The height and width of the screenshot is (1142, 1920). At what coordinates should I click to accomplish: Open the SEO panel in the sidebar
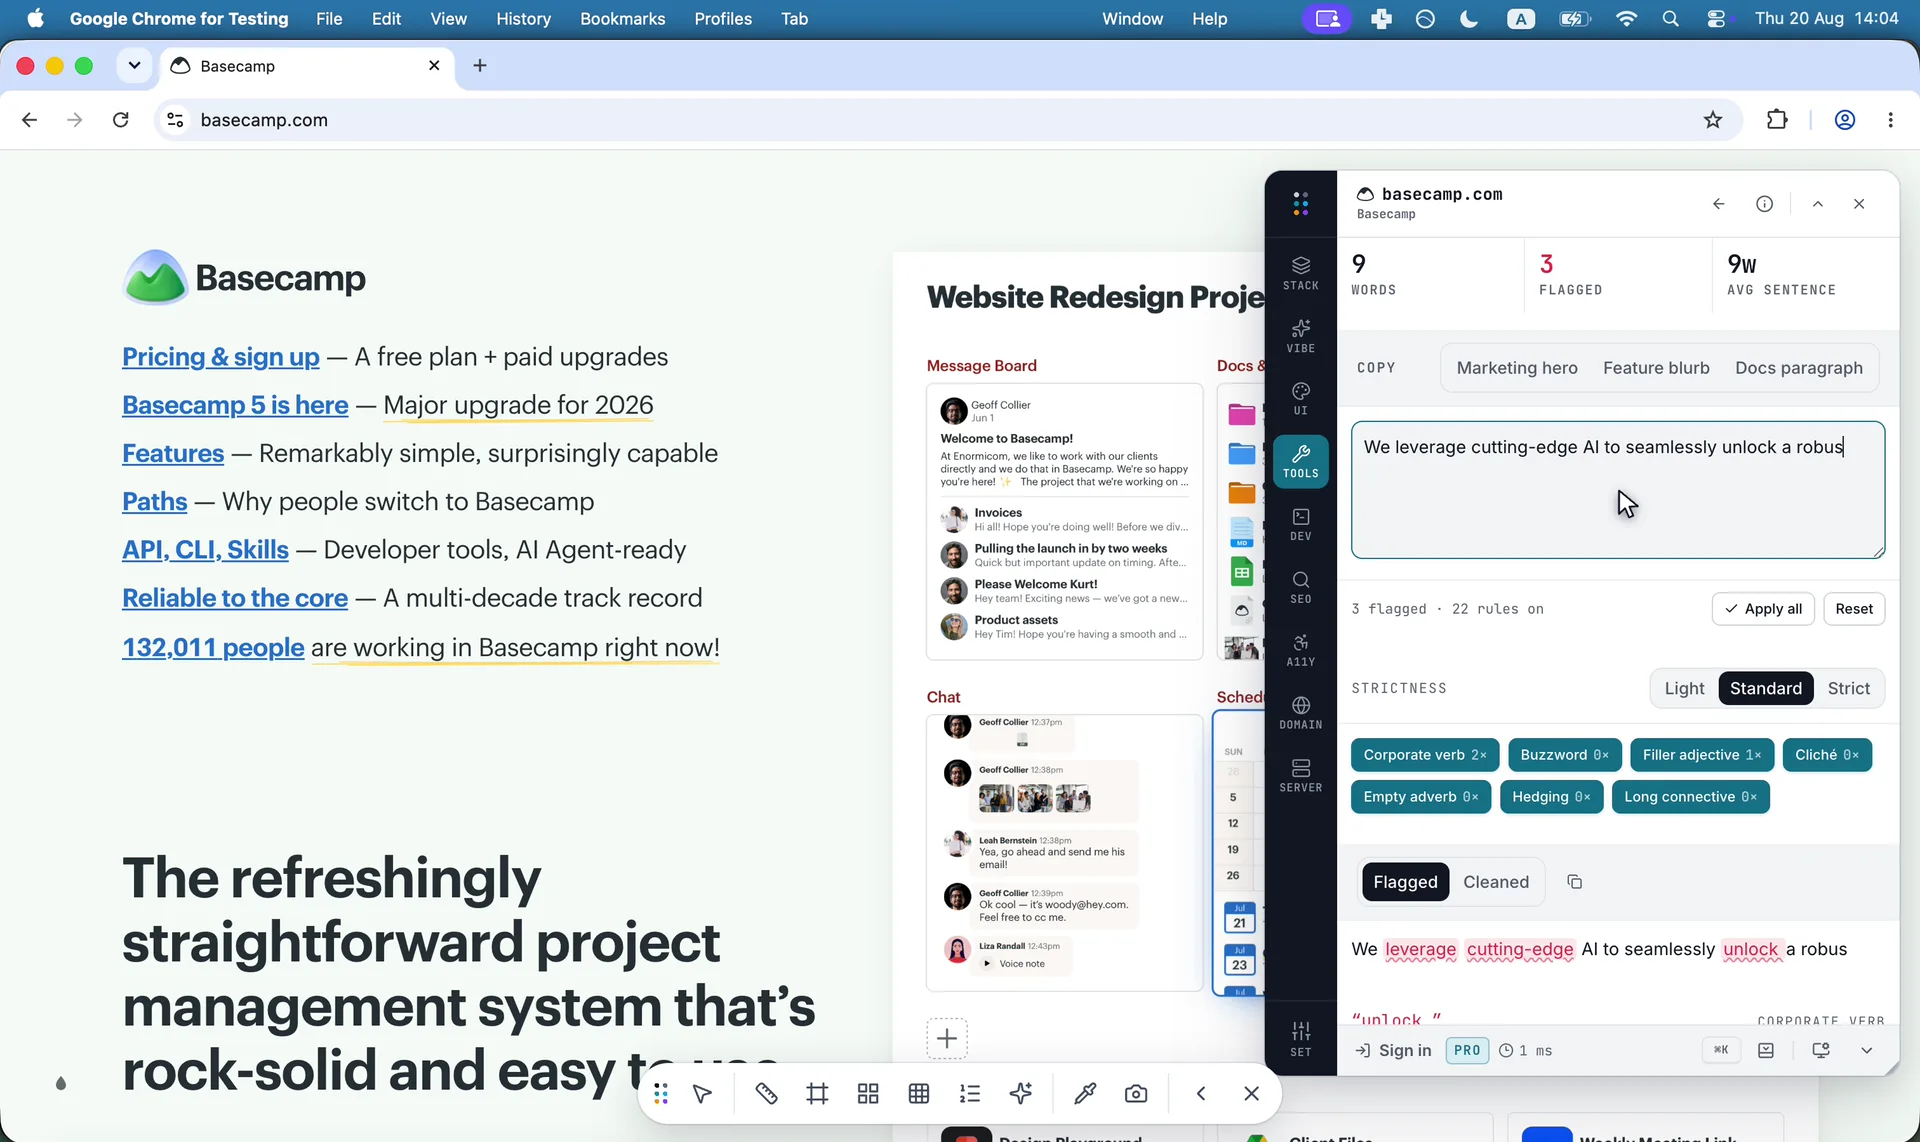point(1300,587)
